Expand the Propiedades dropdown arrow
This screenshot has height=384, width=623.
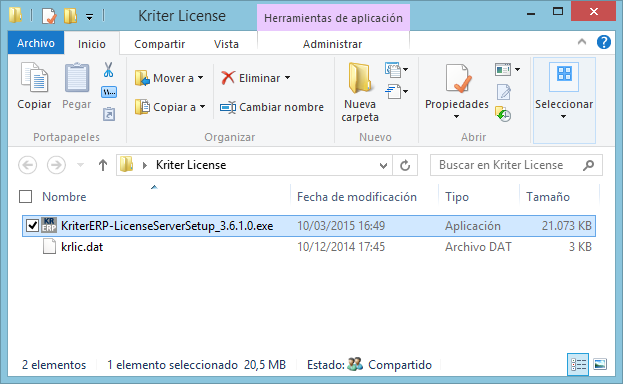pos(457,117)
